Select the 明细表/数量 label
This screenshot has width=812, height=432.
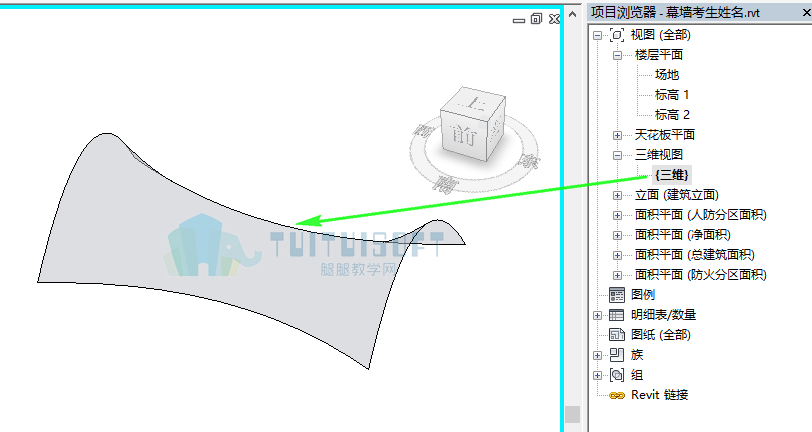point(663,314)
